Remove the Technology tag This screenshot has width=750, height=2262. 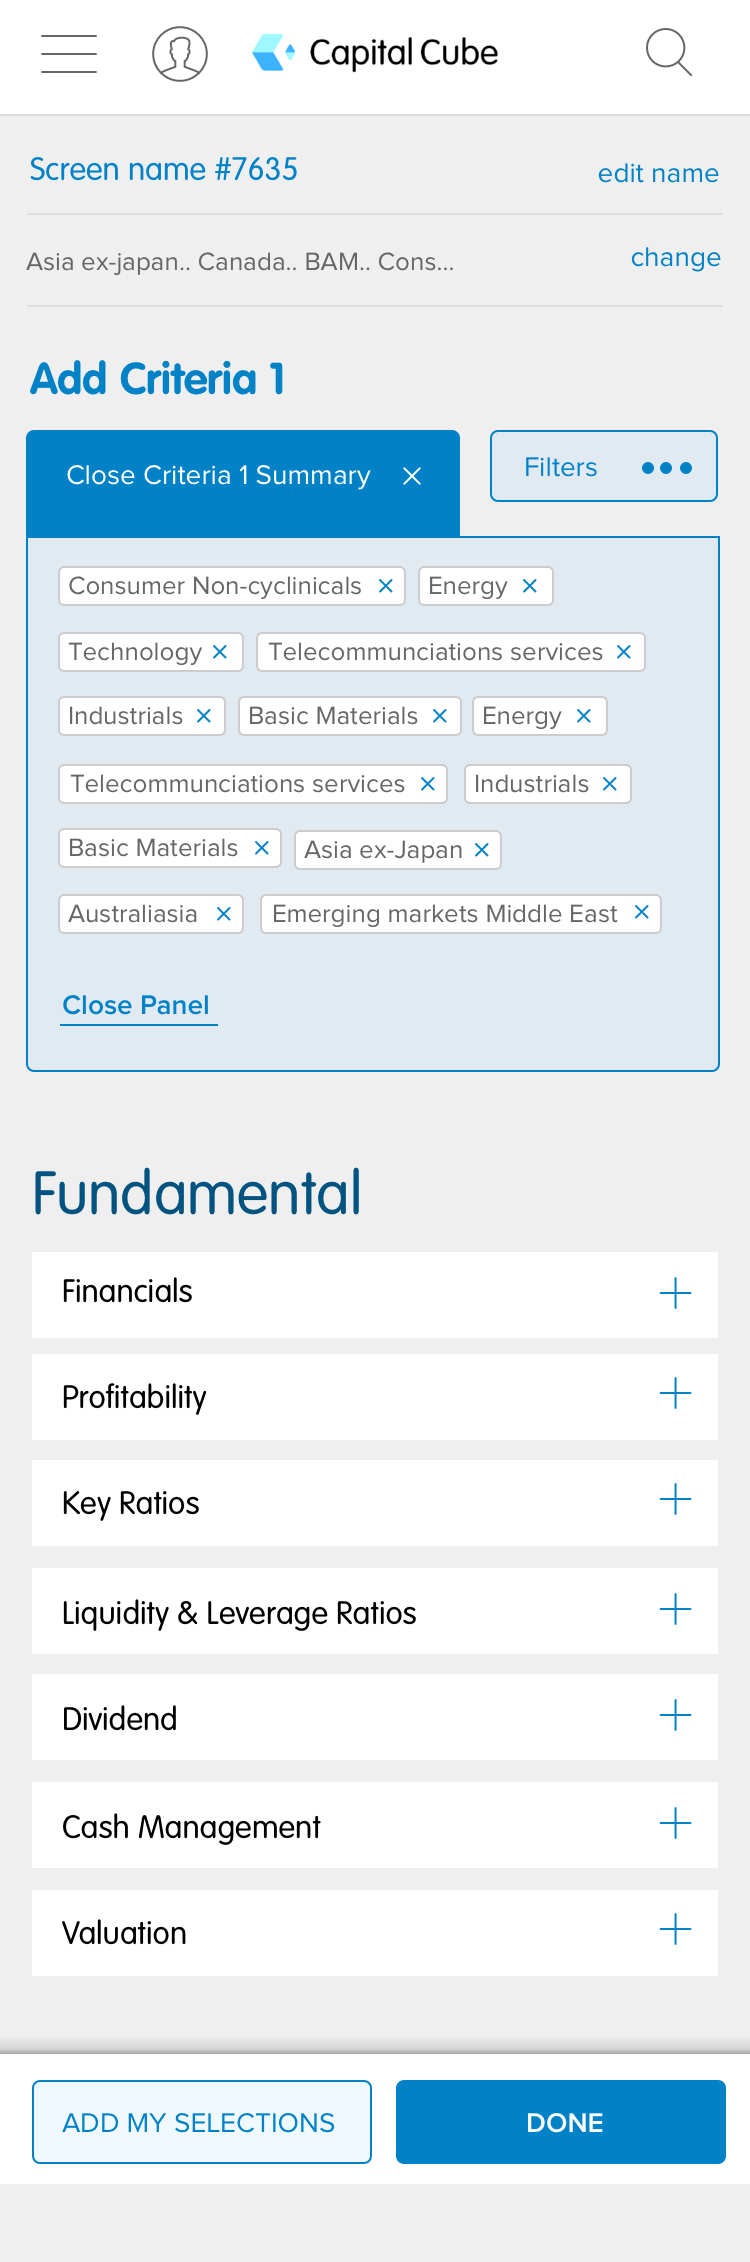[x=220, y=652]
